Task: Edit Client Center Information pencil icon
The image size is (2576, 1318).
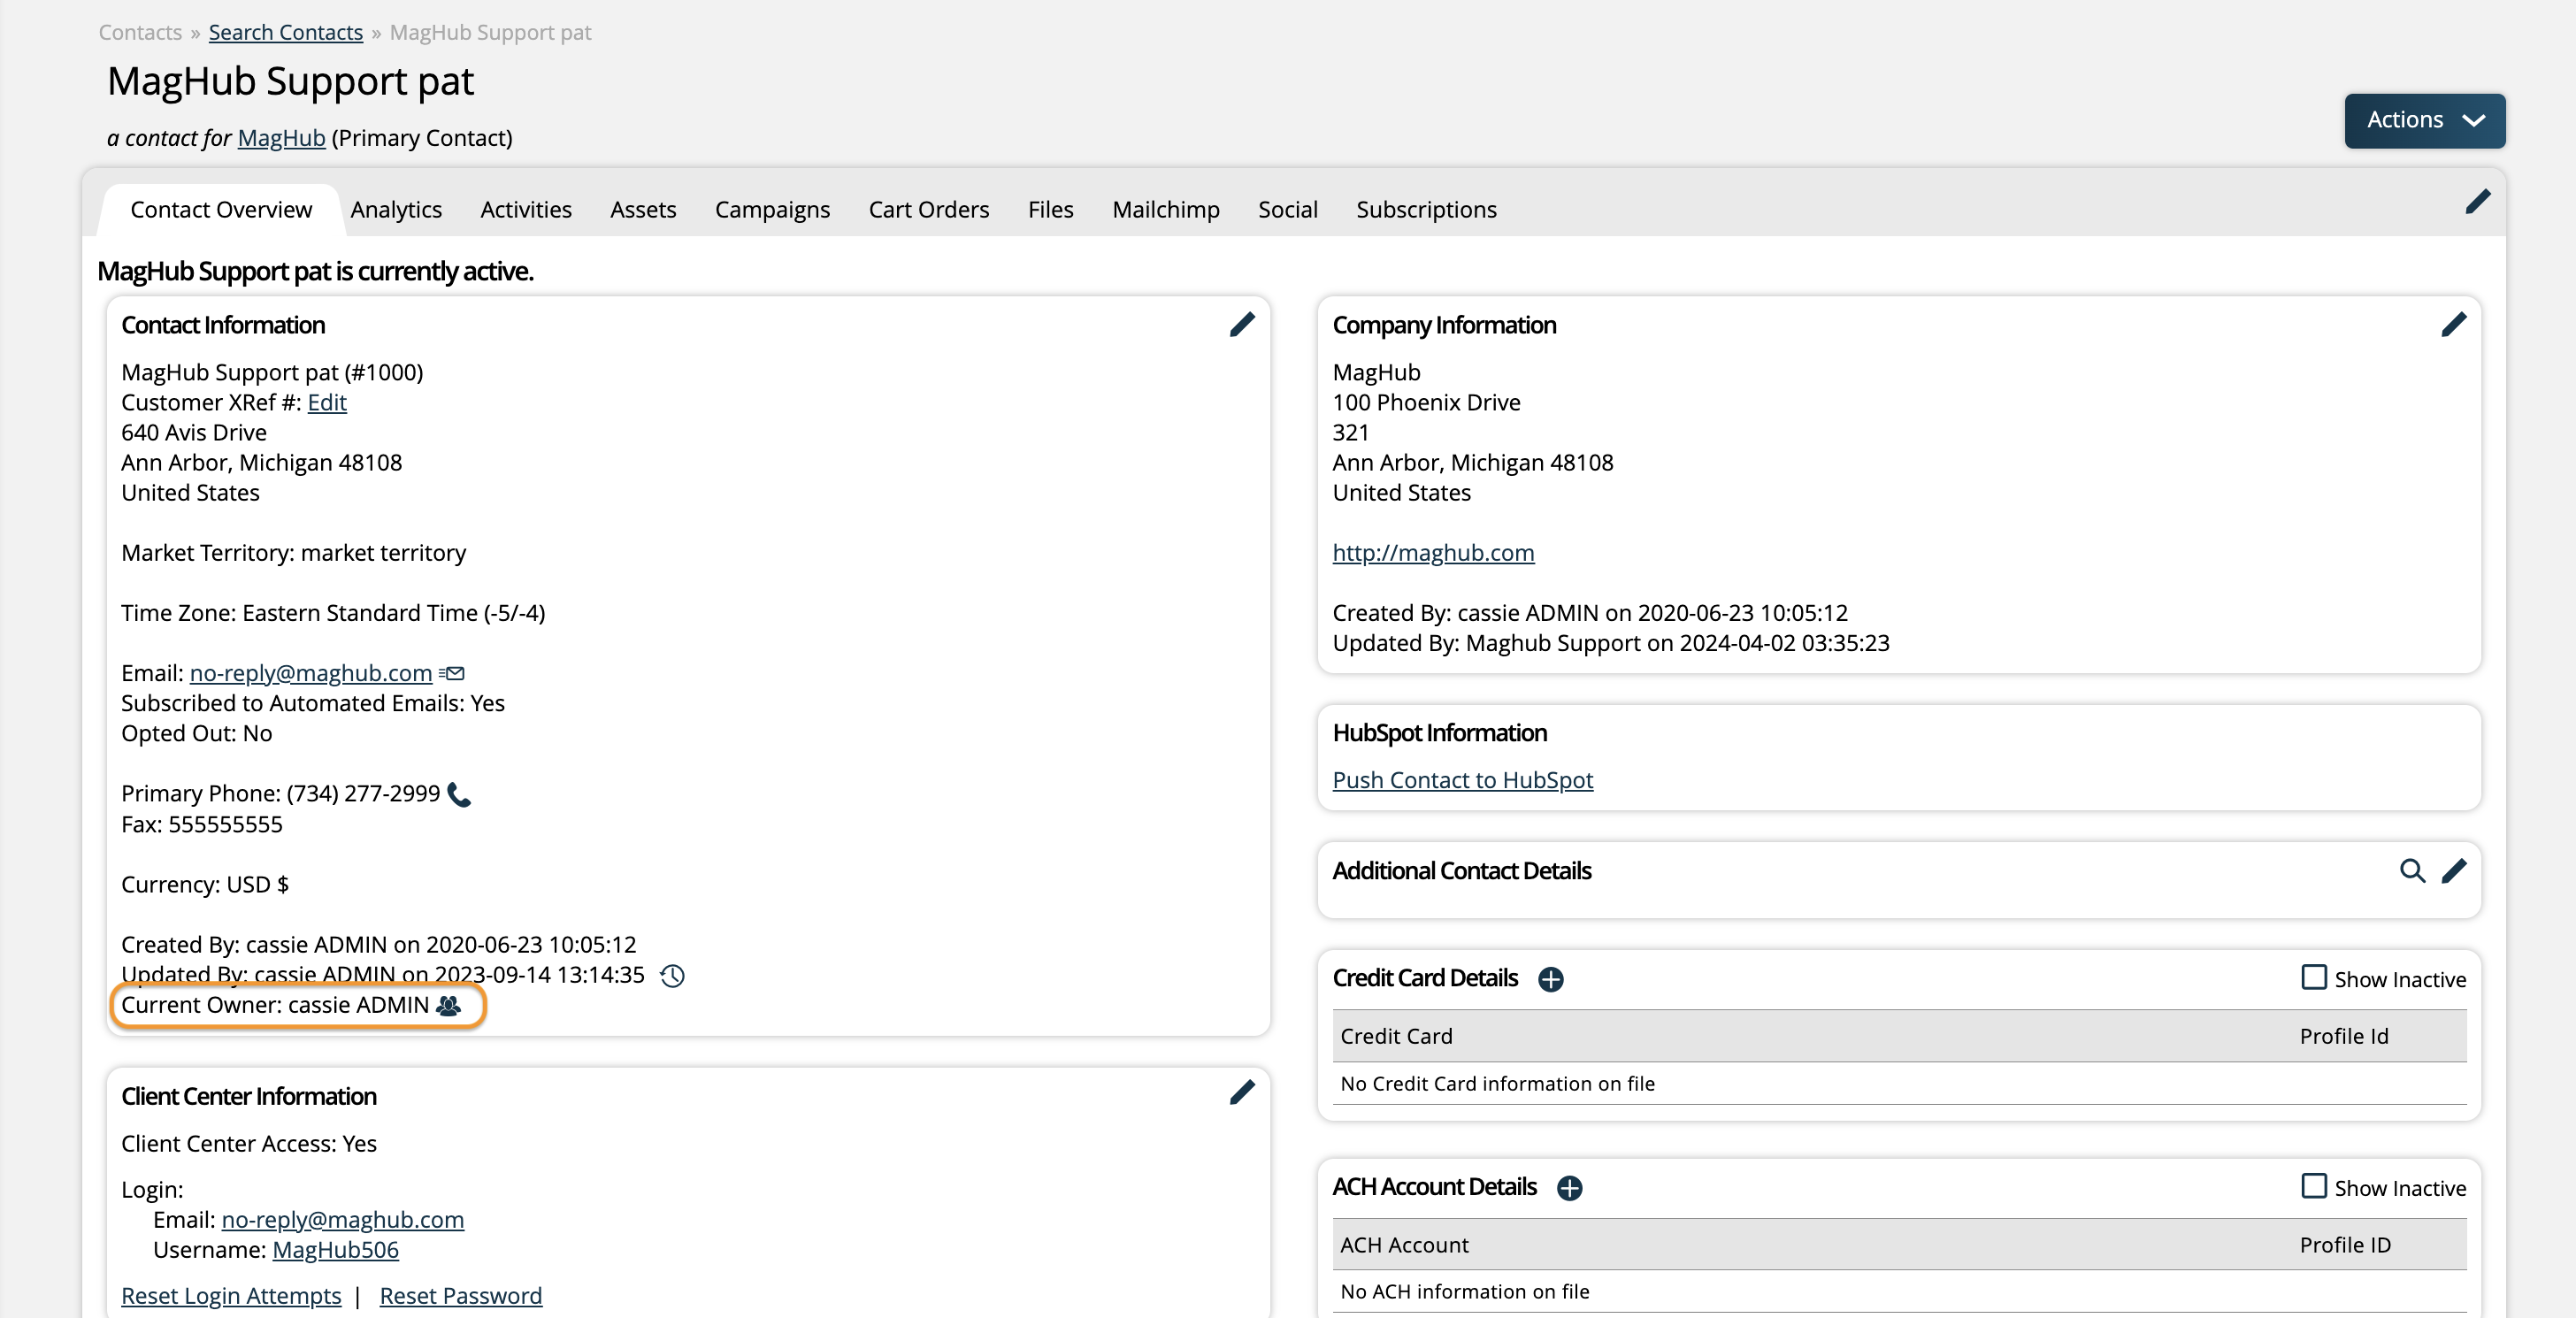Action: point(1242,1092)
